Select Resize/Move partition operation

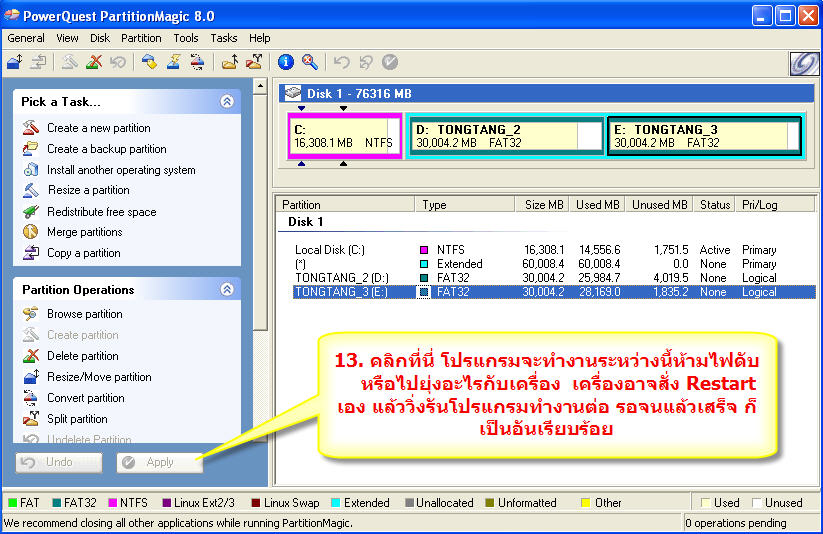coord(99,377)
